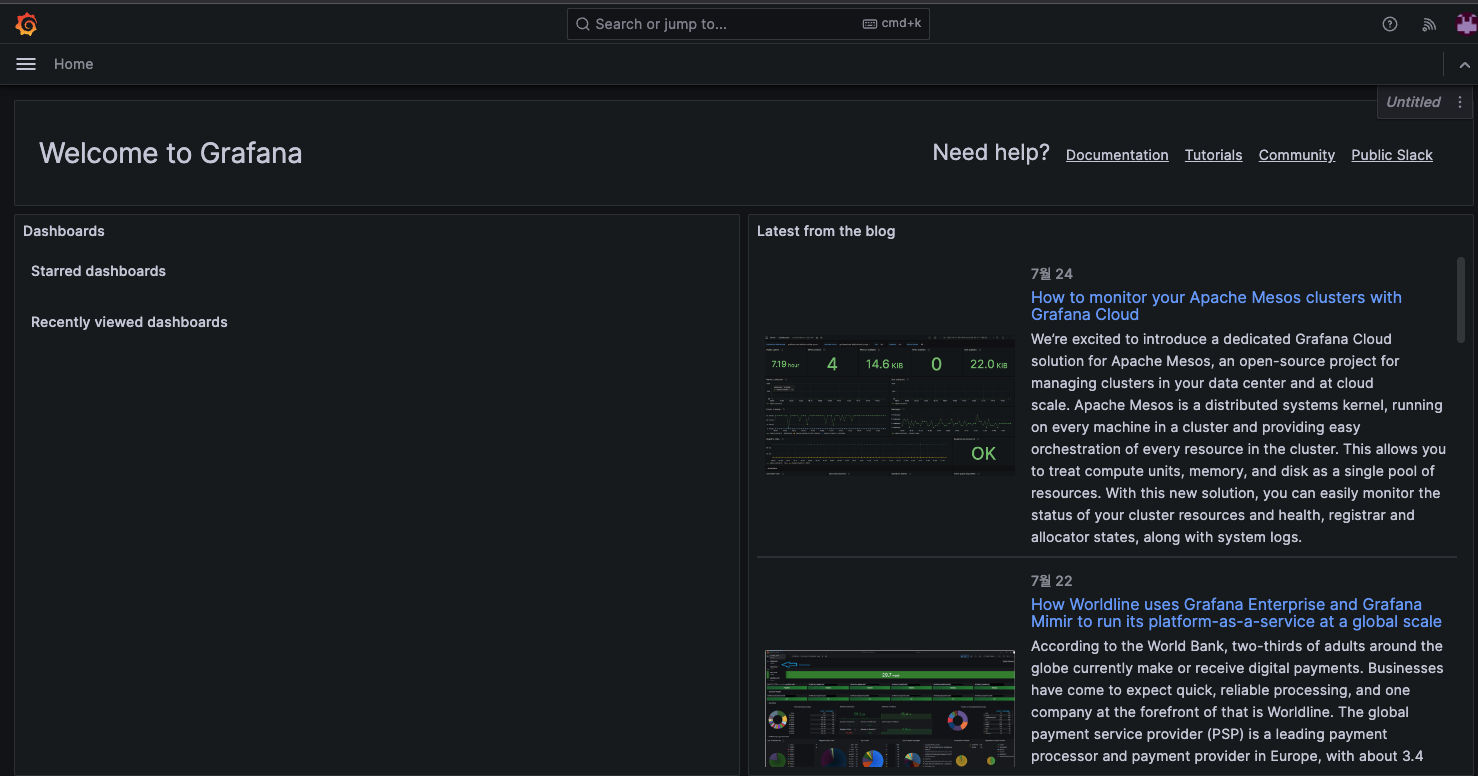Click the Latest from the blog title
This screenshot has width=1478, height=776.
[x=826, y=231]
